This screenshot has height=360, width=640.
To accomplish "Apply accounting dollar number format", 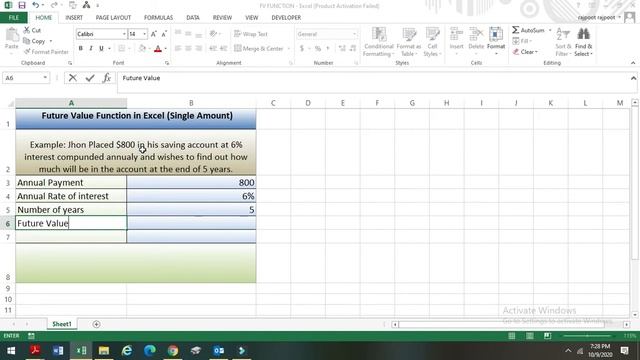I will 302,49.
